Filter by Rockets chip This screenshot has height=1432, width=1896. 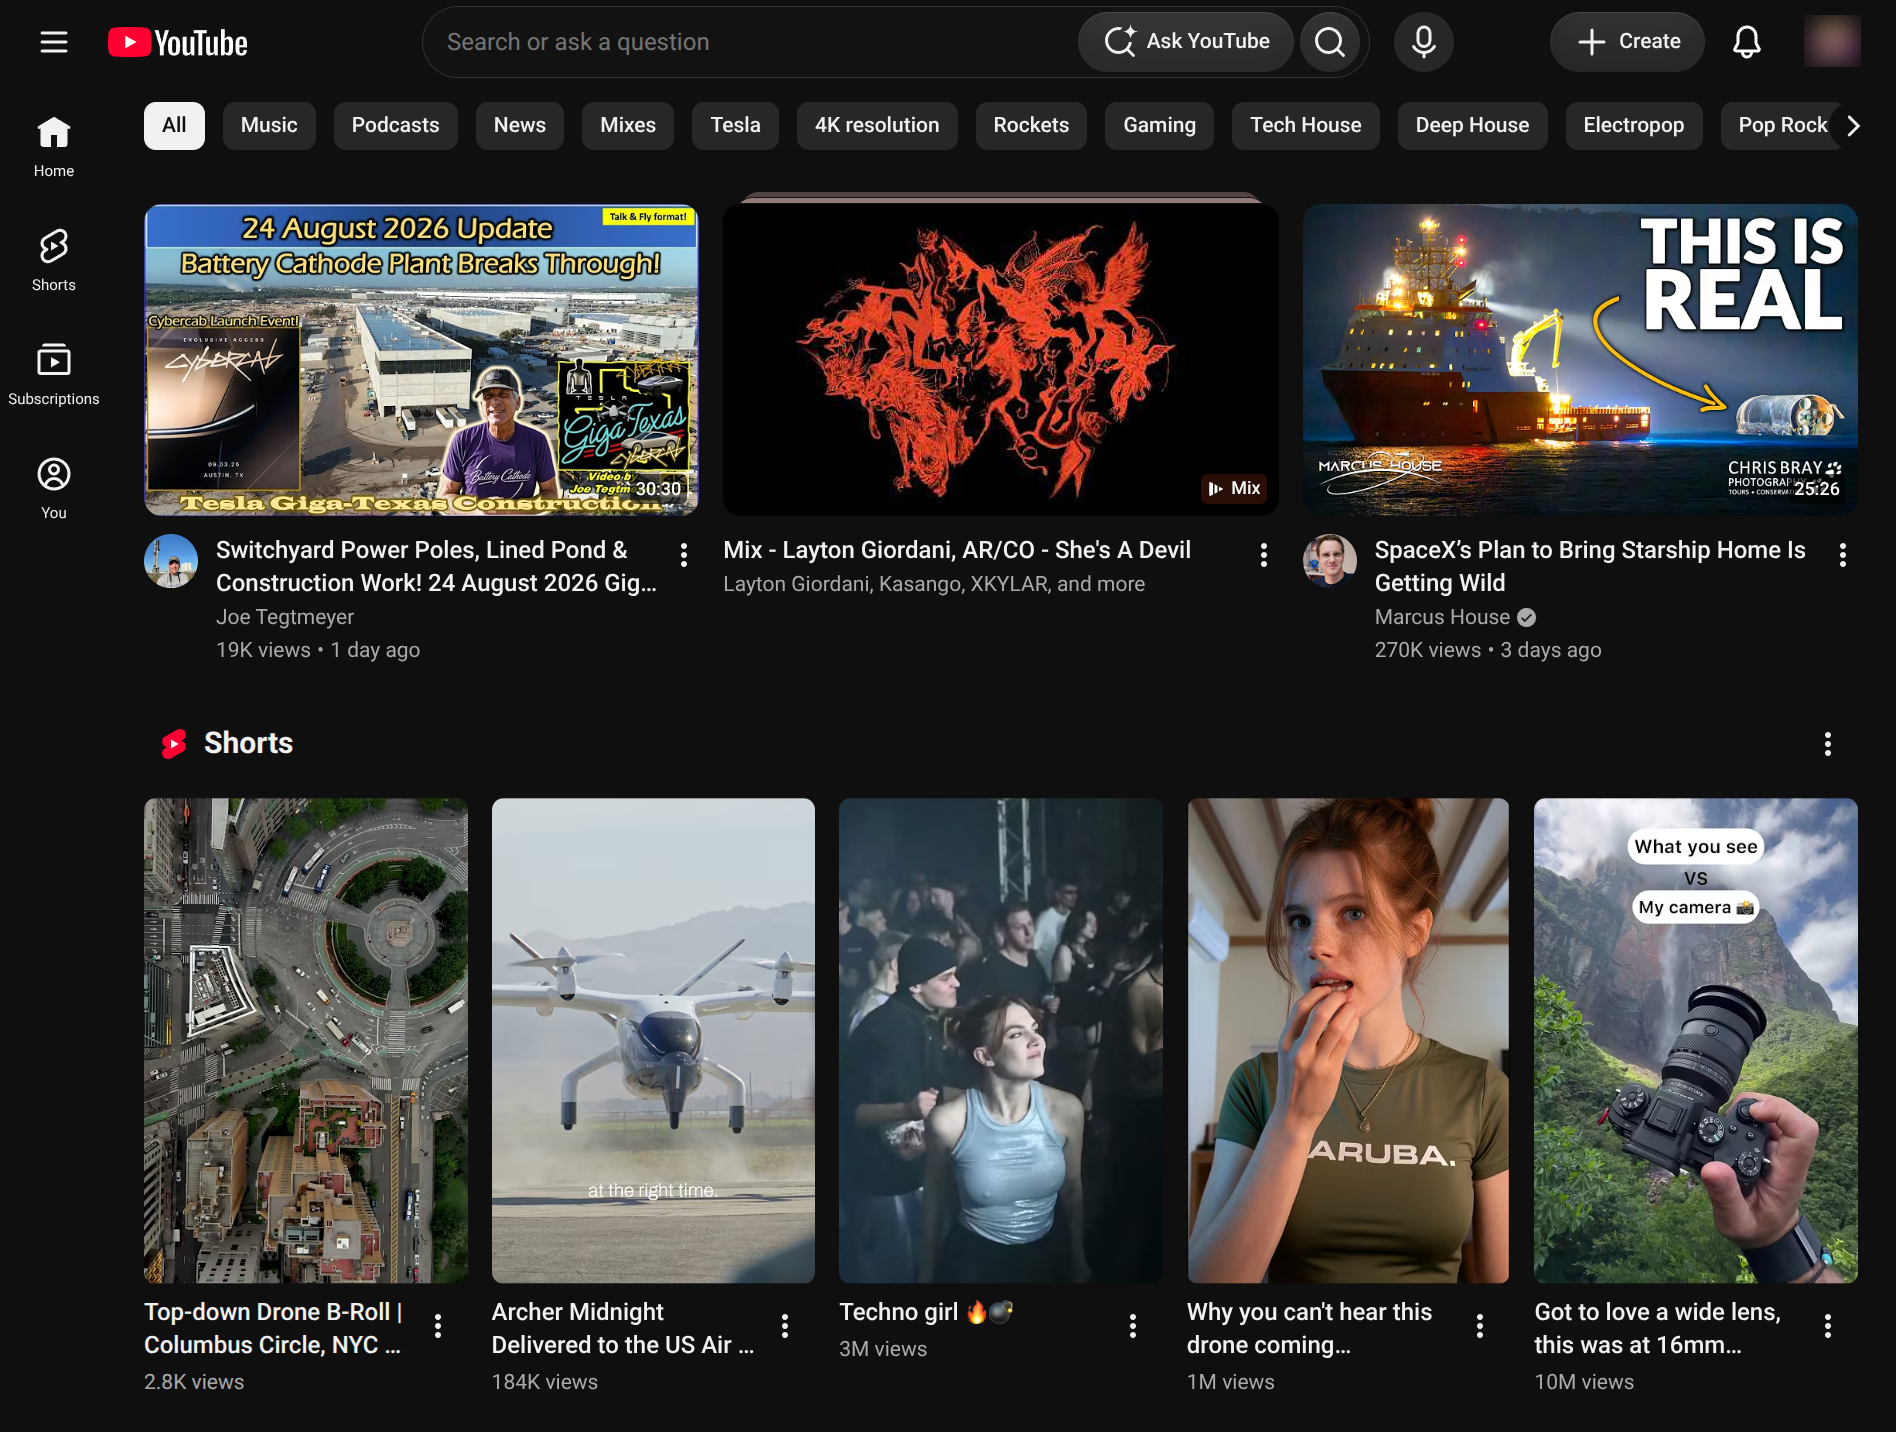pos(1031,126)
